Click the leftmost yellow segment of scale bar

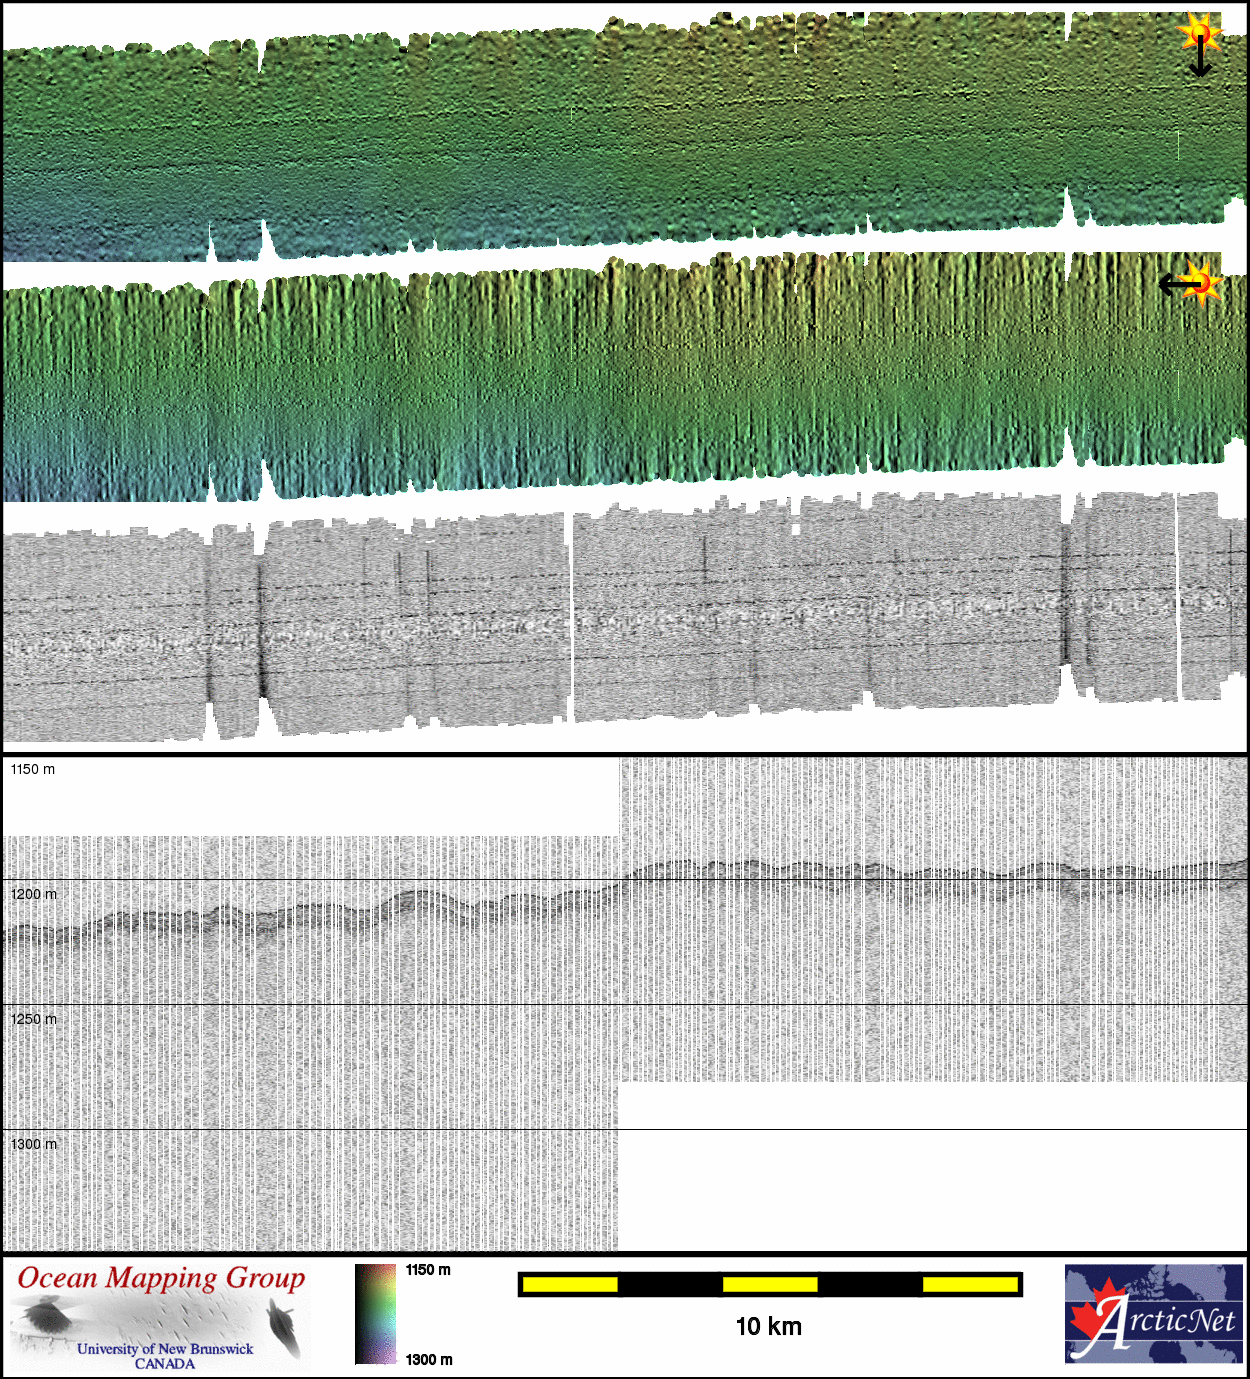(x=570, y=1284)
